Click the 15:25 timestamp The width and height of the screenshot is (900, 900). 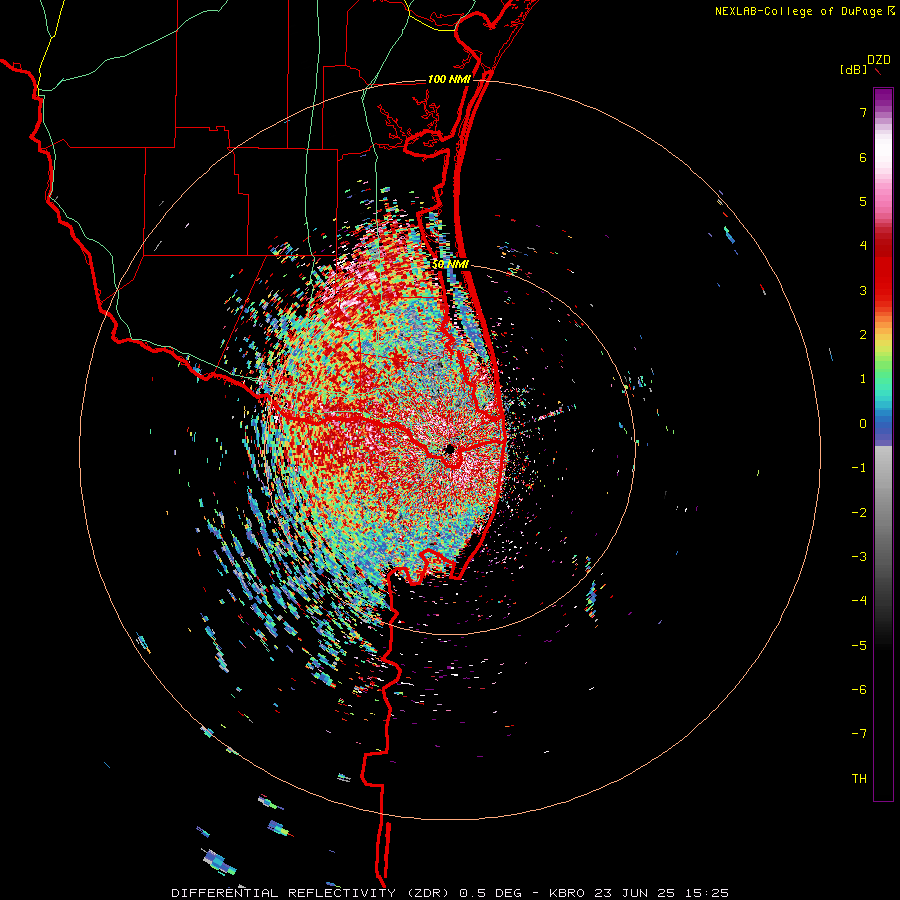tap(706, 893)
